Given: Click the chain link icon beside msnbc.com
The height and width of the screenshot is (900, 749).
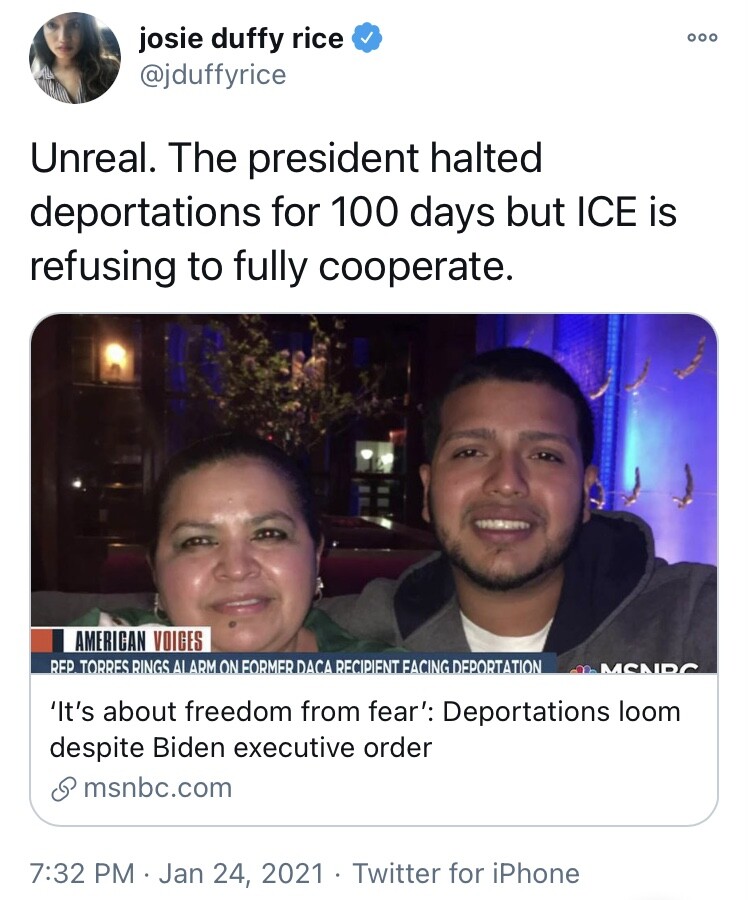Looking at the screenshot, I should pos(62,789).
